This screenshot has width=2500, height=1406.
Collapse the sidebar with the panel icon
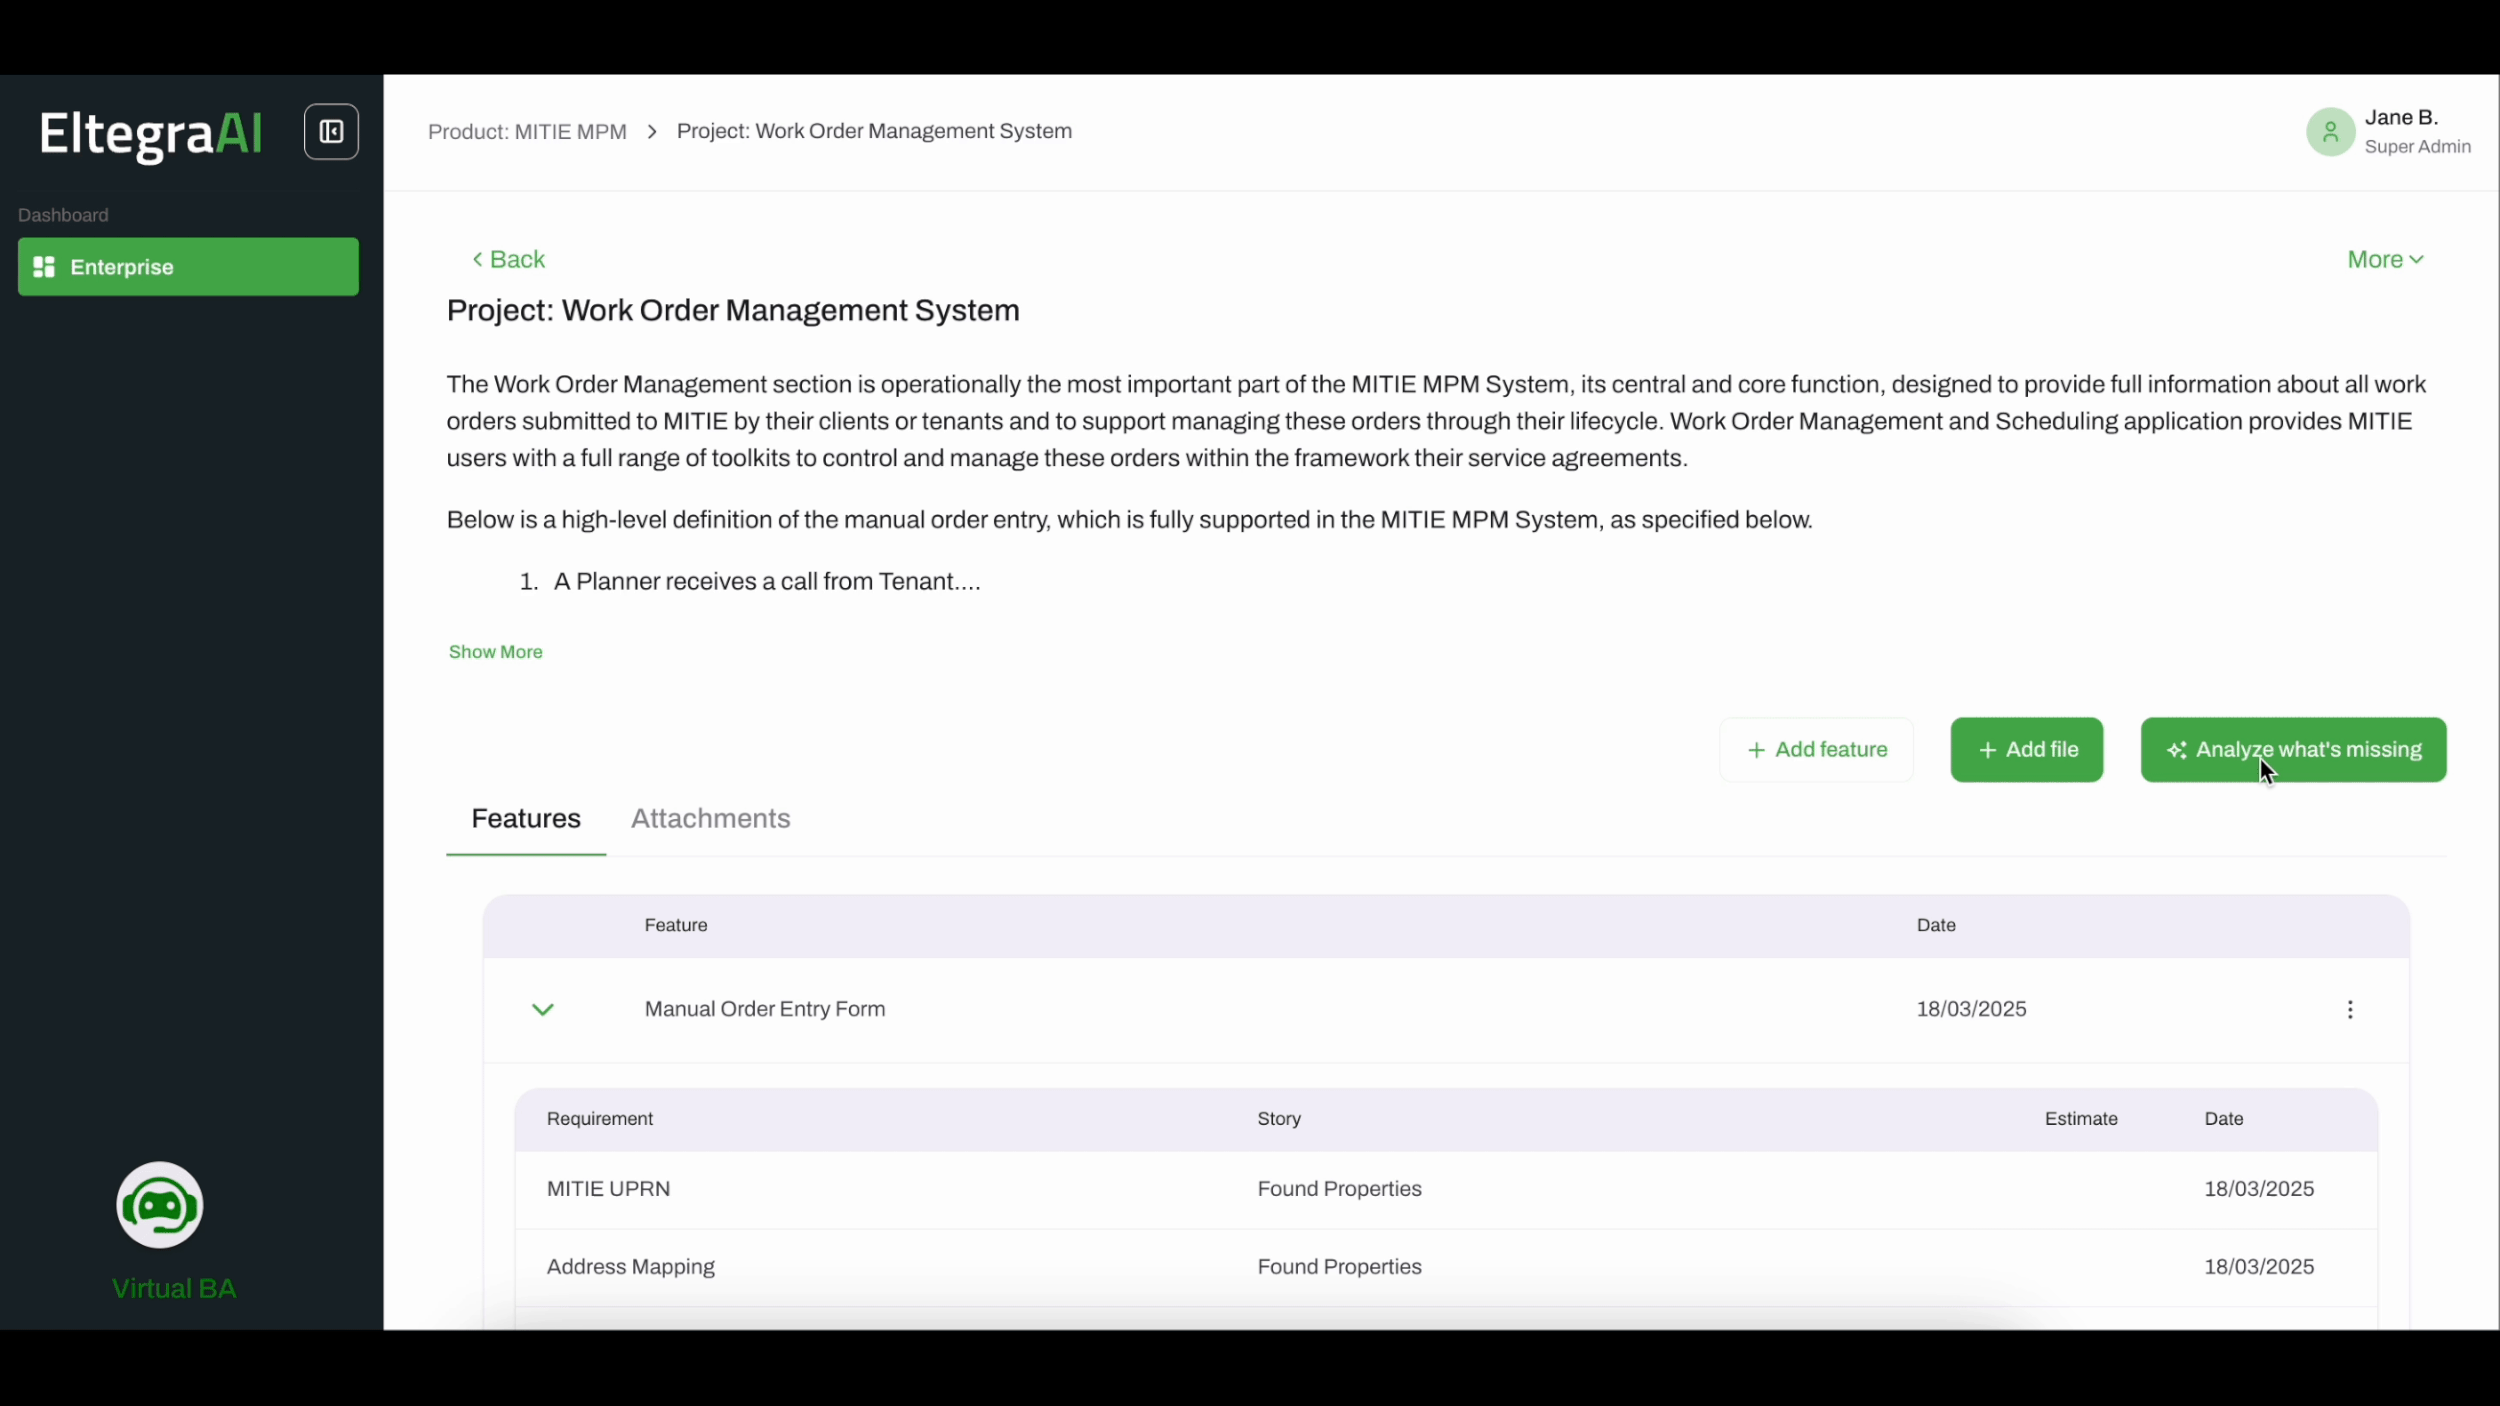tap(331, 131)
